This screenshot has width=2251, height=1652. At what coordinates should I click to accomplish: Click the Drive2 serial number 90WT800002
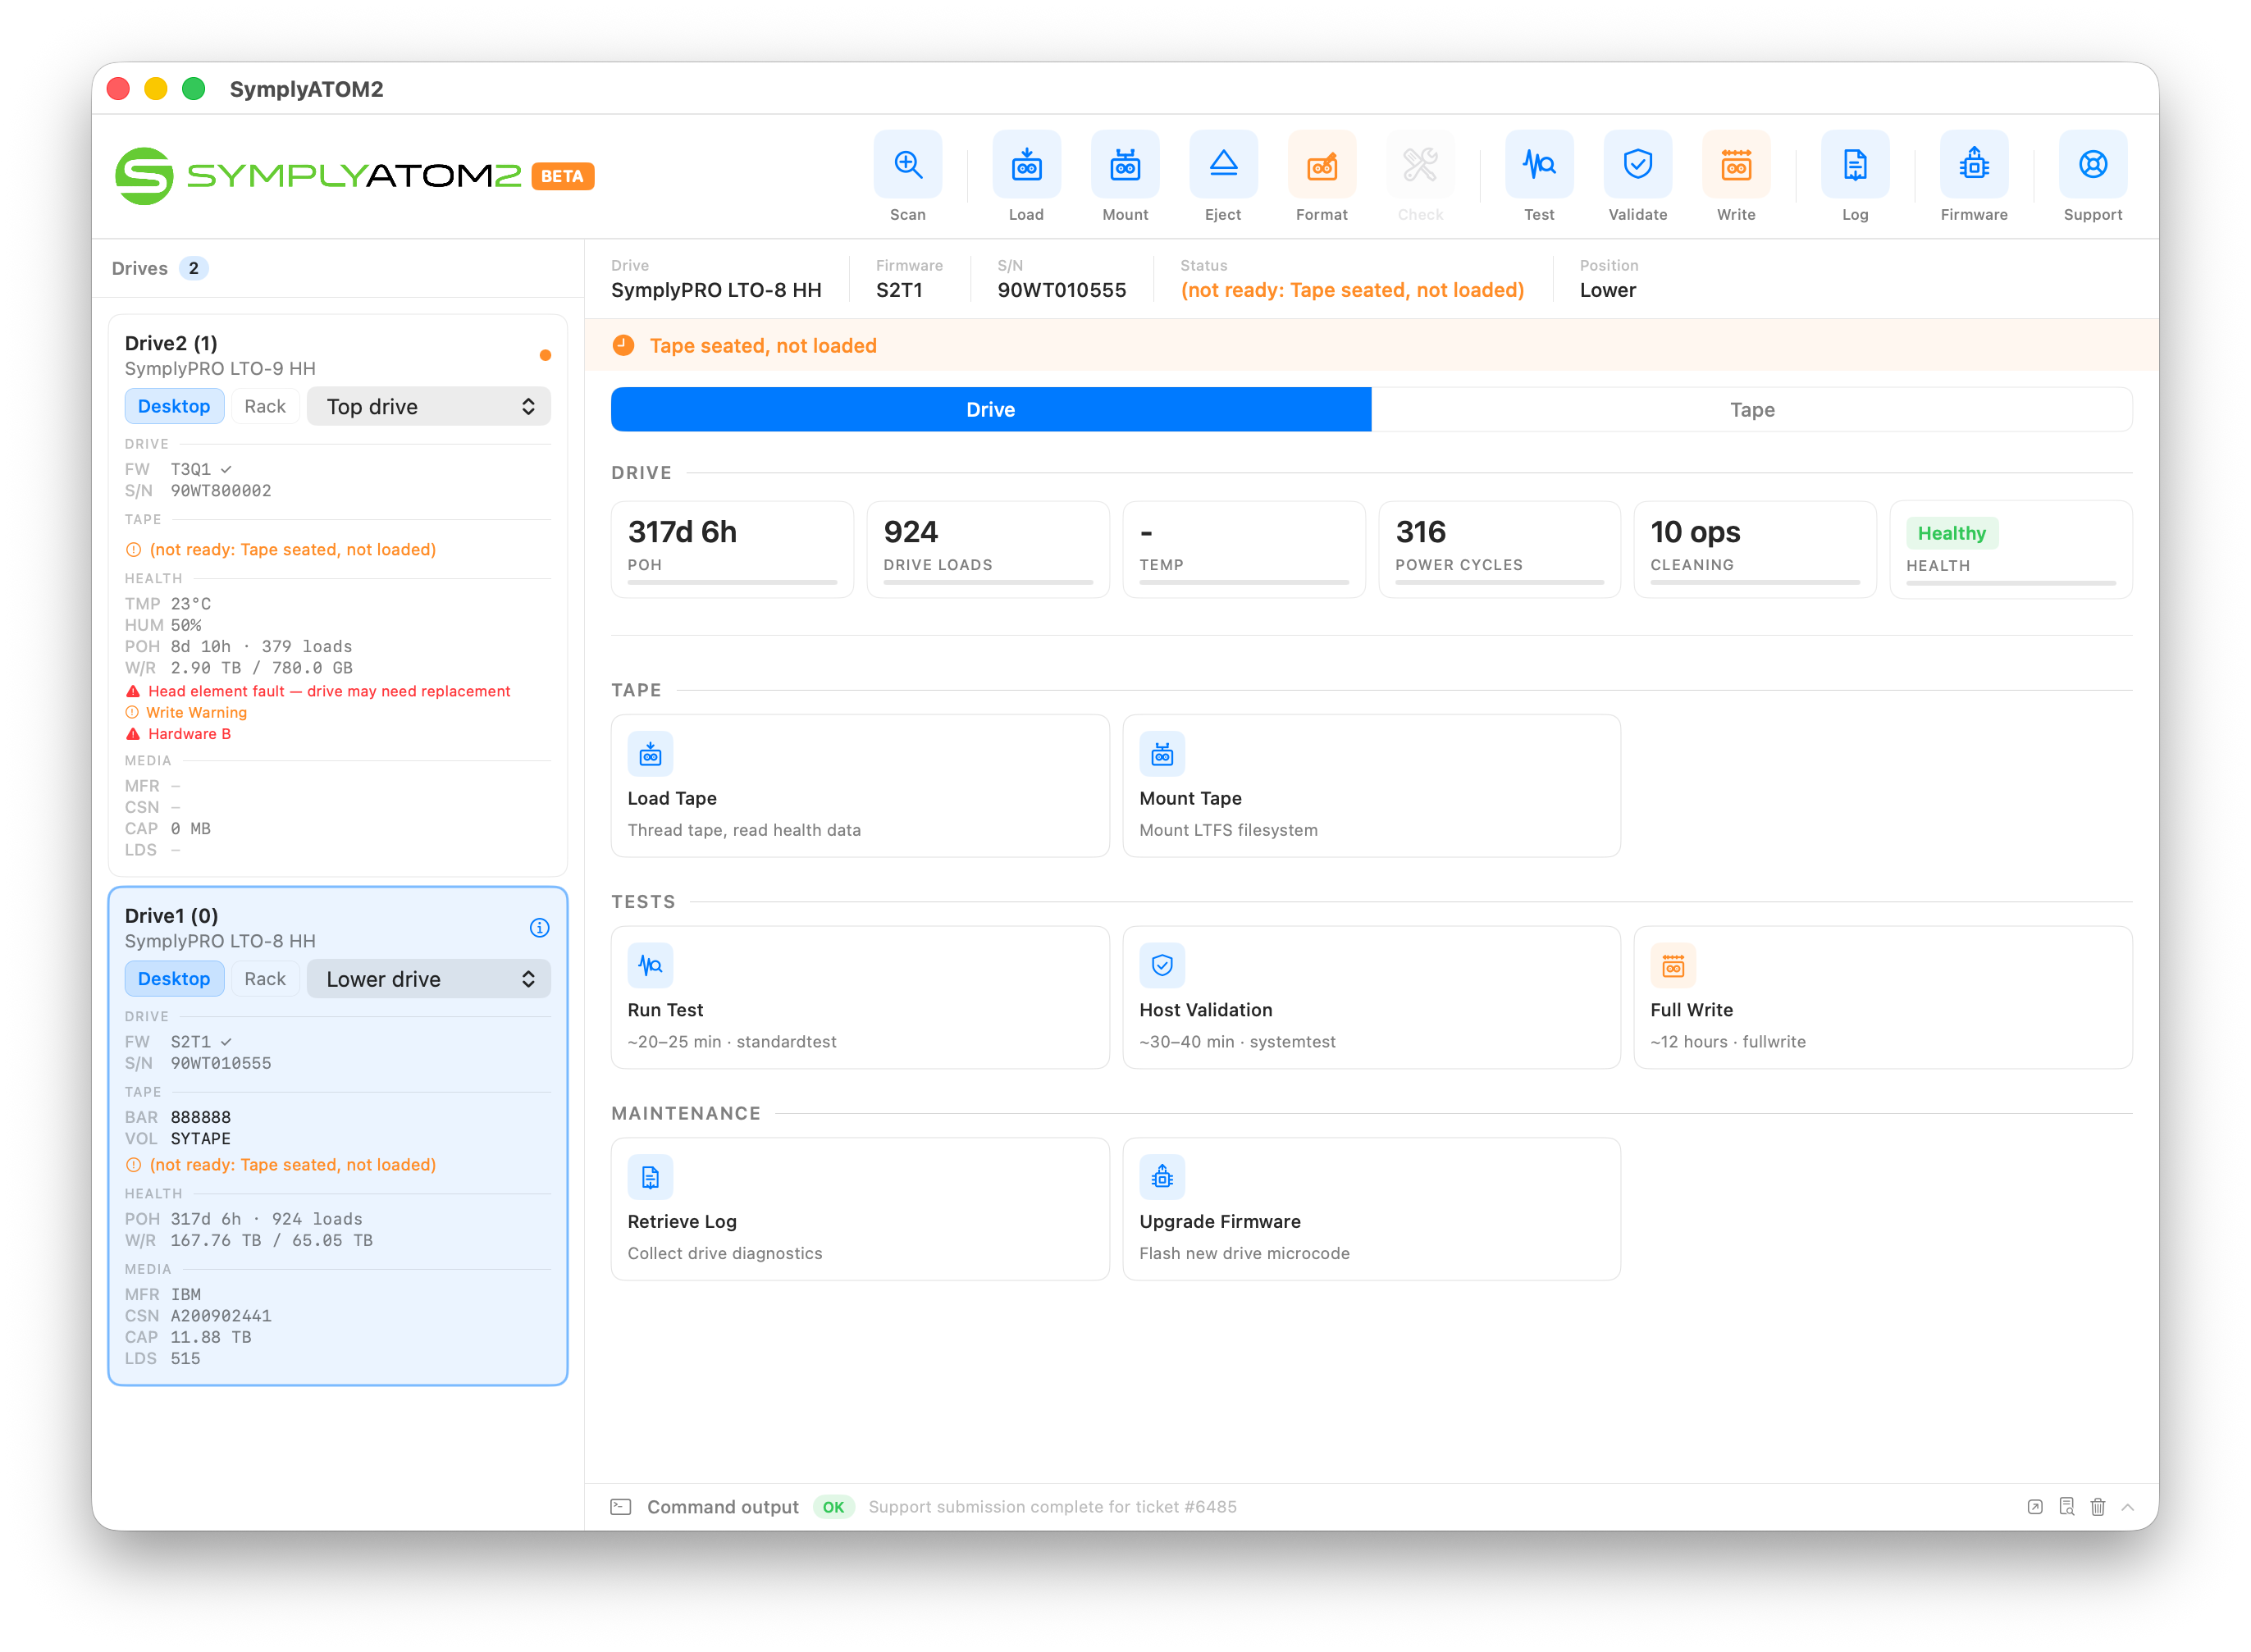[x=221, y=491]
